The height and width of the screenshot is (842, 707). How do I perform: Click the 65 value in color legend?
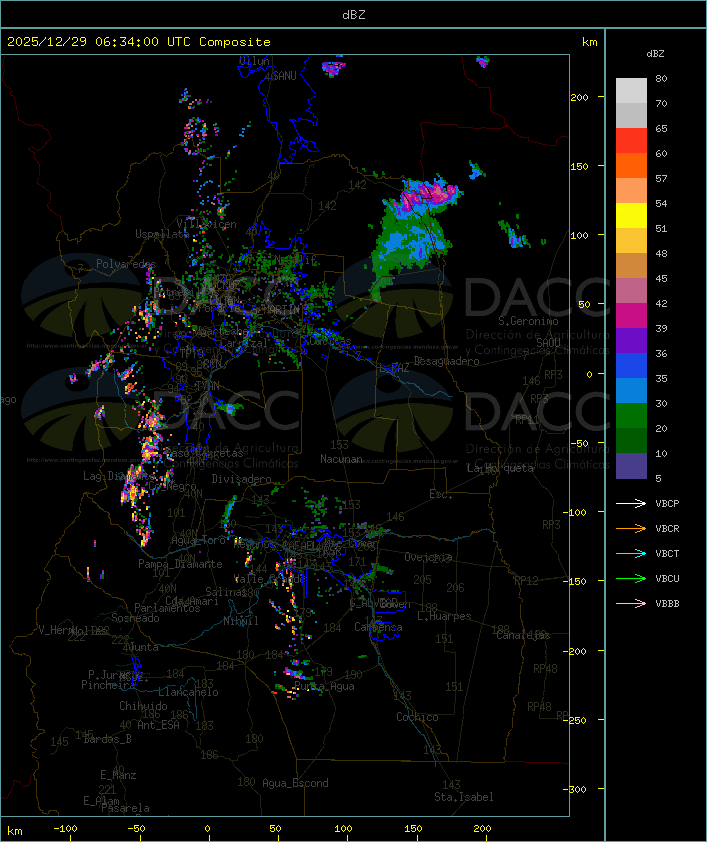661,129
